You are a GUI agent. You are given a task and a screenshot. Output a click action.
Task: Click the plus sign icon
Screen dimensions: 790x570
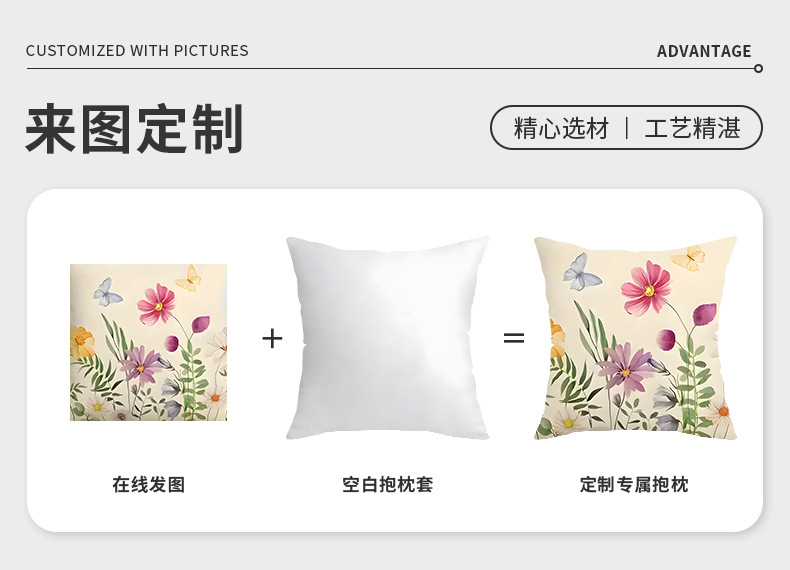(x=272, y=338)
